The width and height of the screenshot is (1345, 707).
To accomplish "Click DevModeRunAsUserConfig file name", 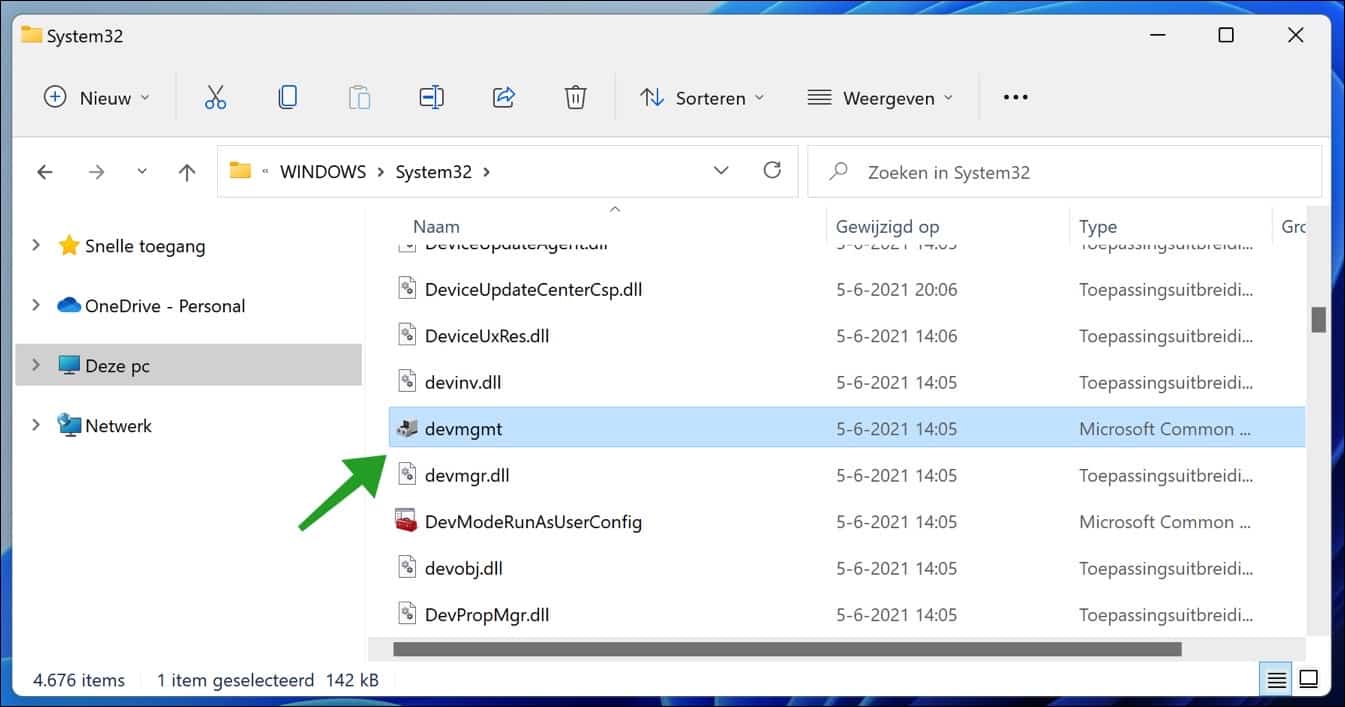I will [533, 522].
